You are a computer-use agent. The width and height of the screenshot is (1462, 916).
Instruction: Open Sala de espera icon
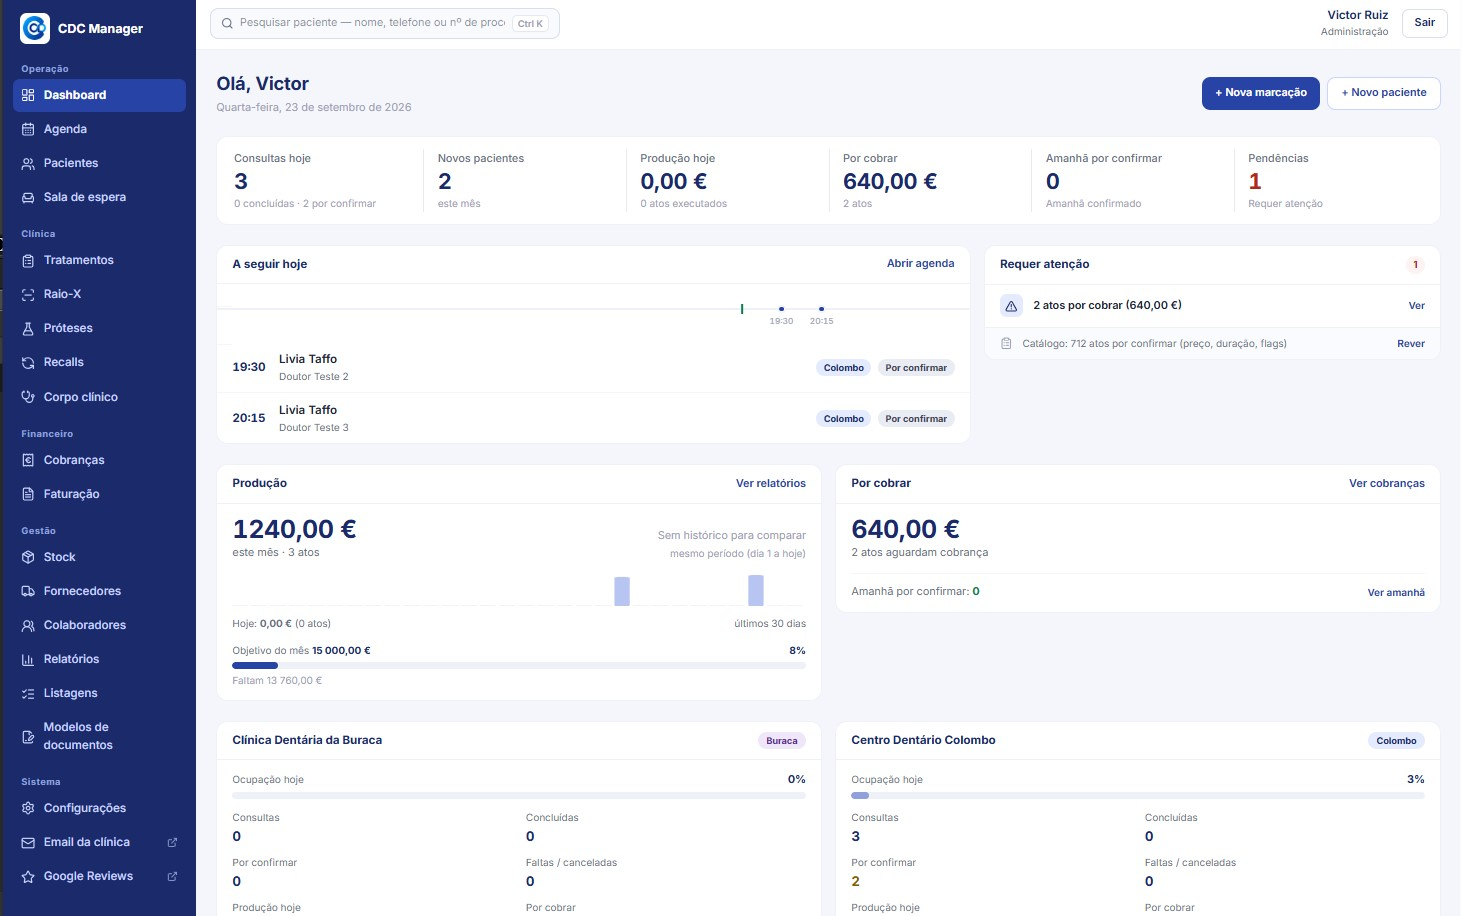pos(28,197)
